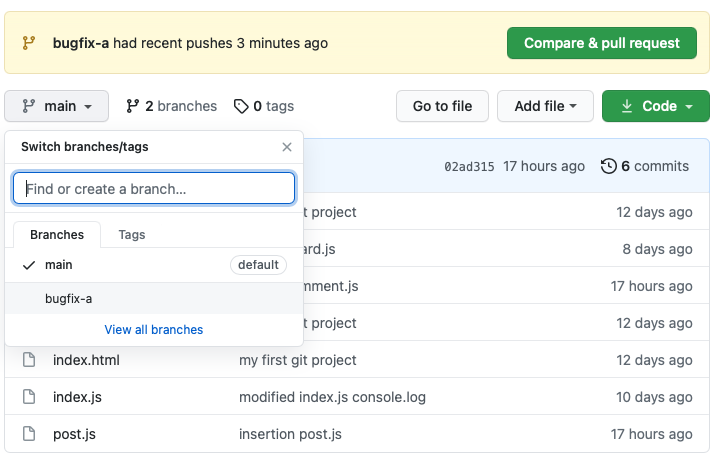
Task: Expand the Add file dropdown
Action: pos(545,106)
